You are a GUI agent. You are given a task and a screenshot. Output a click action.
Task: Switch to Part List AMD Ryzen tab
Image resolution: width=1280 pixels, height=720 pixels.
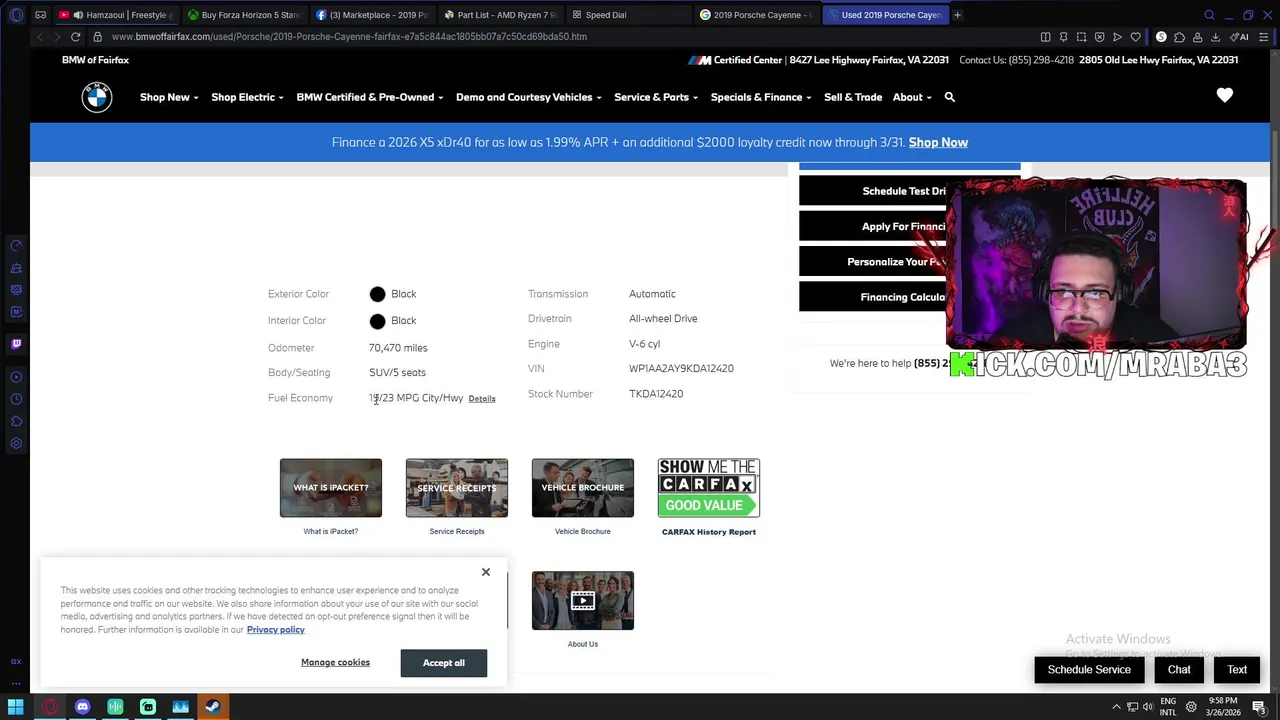(x=500, y=15)
